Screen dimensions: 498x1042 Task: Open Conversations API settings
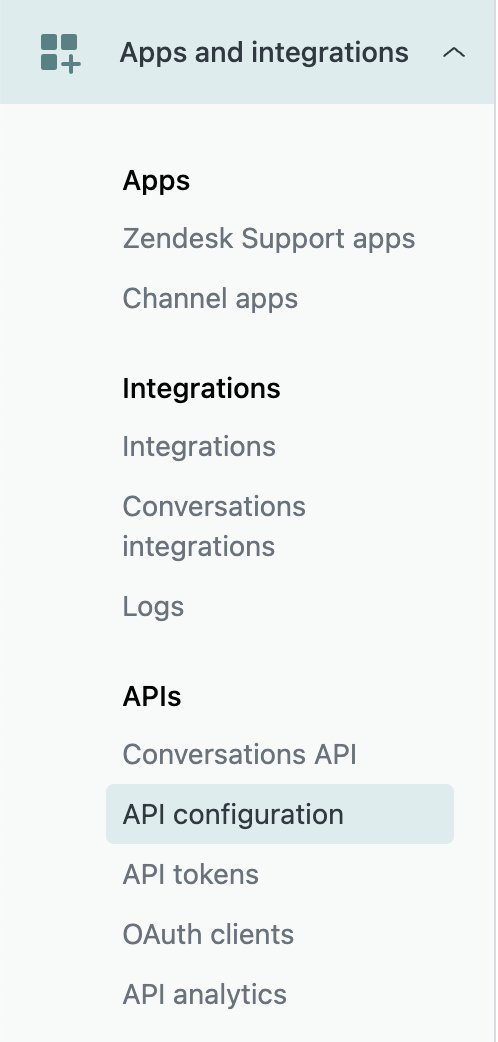coord(239,754)
